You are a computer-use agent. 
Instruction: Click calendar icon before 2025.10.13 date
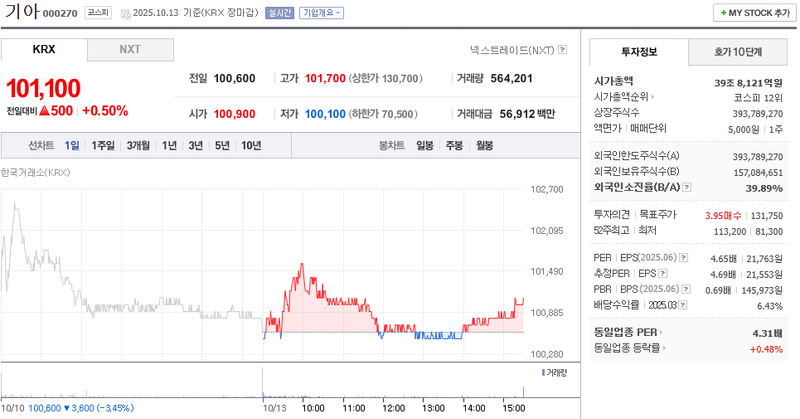[x=124, y=14]
